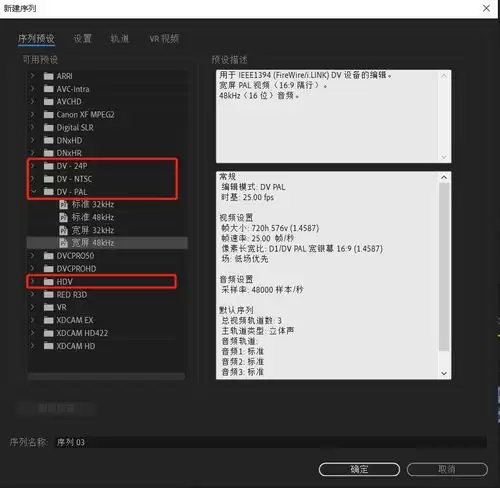Click the XDCAM HD422 folder icon
500x488 pixels.
49,333
